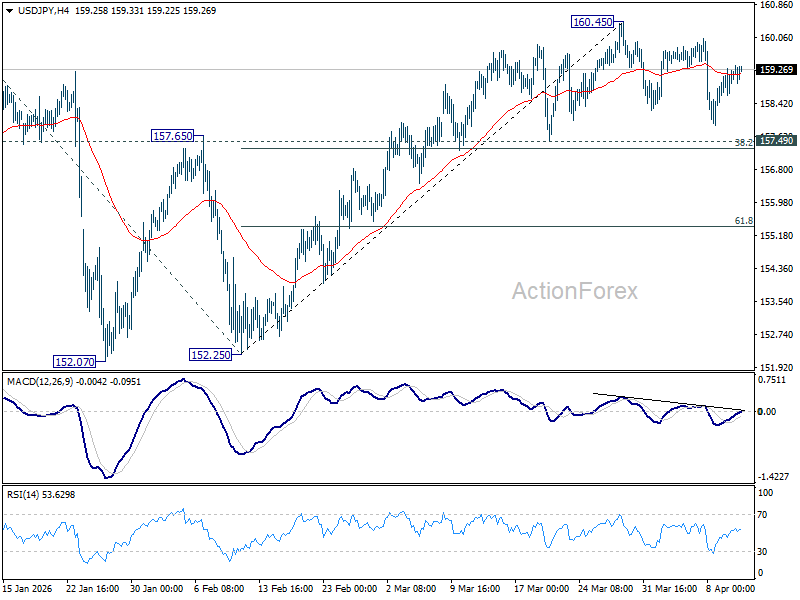The image size is (800, 600).
Task: Click the 157.650 resistance level label
Action: [x=172, y=135]
